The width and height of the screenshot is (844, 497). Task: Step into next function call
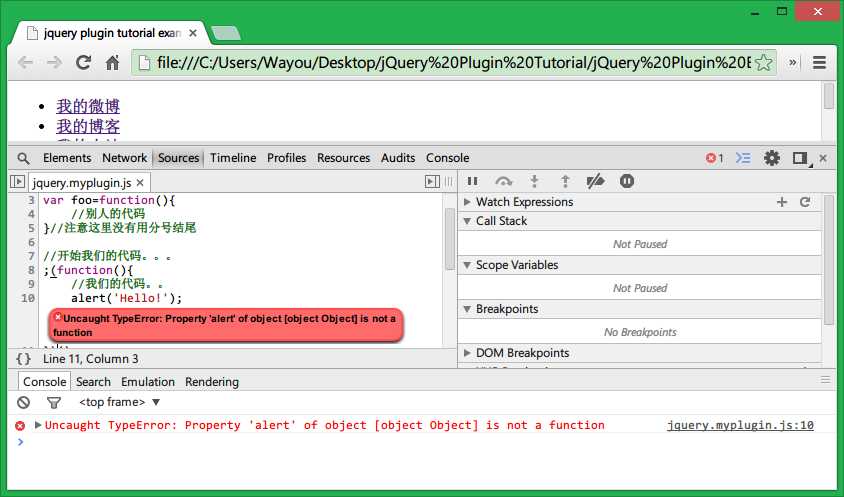(x=534, y=181)
